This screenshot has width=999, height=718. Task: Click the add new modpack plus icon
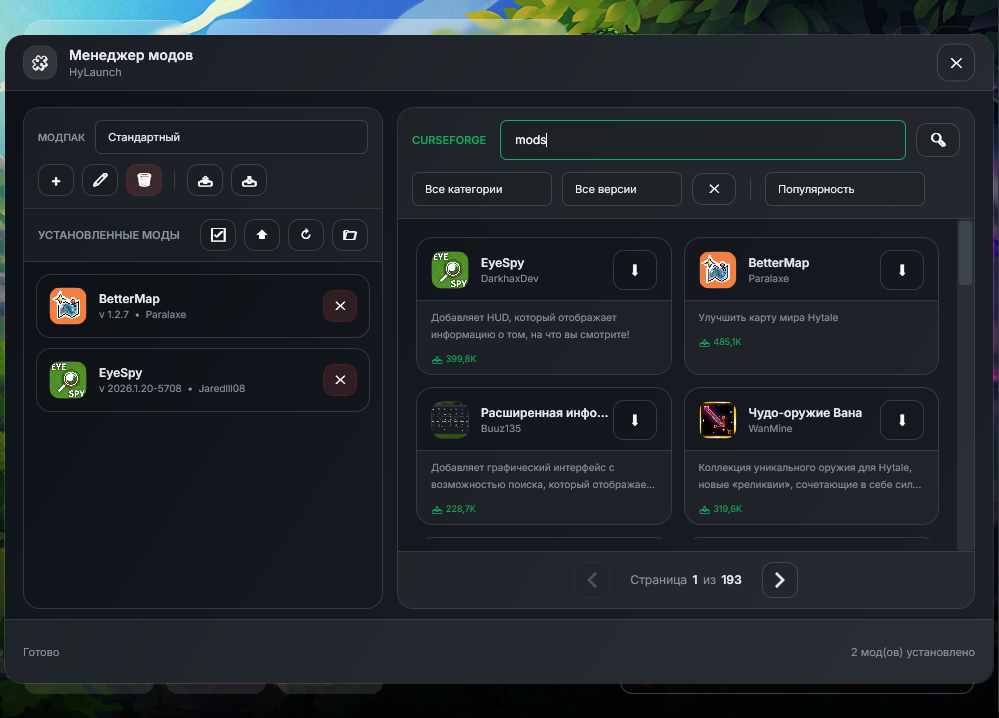pyautogui.click(x=56, y=181)
